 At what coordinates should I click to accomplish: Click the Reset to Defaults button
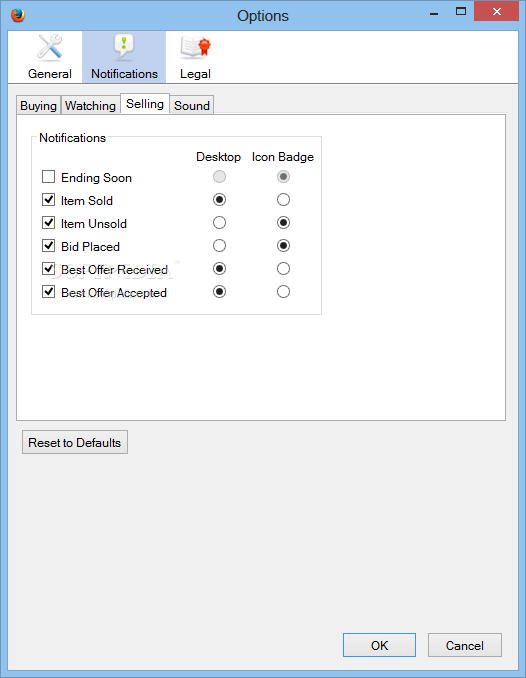pyautogui.click(x=75, y=442)
